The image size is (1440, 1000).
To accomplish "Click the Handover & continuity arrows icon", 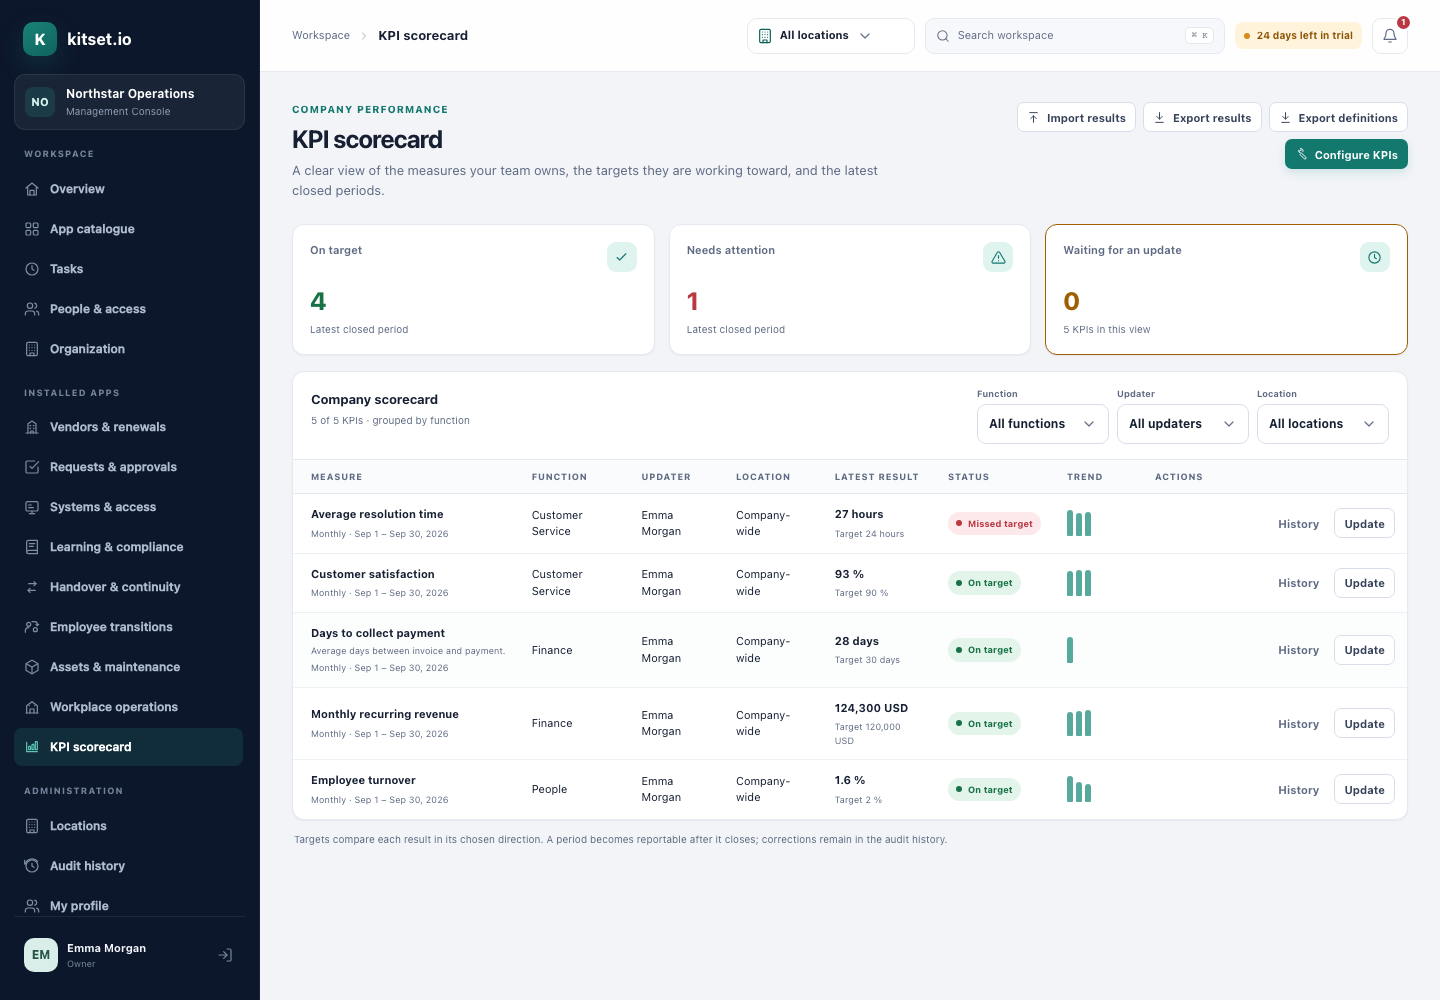I will click(x=32, y=587).
